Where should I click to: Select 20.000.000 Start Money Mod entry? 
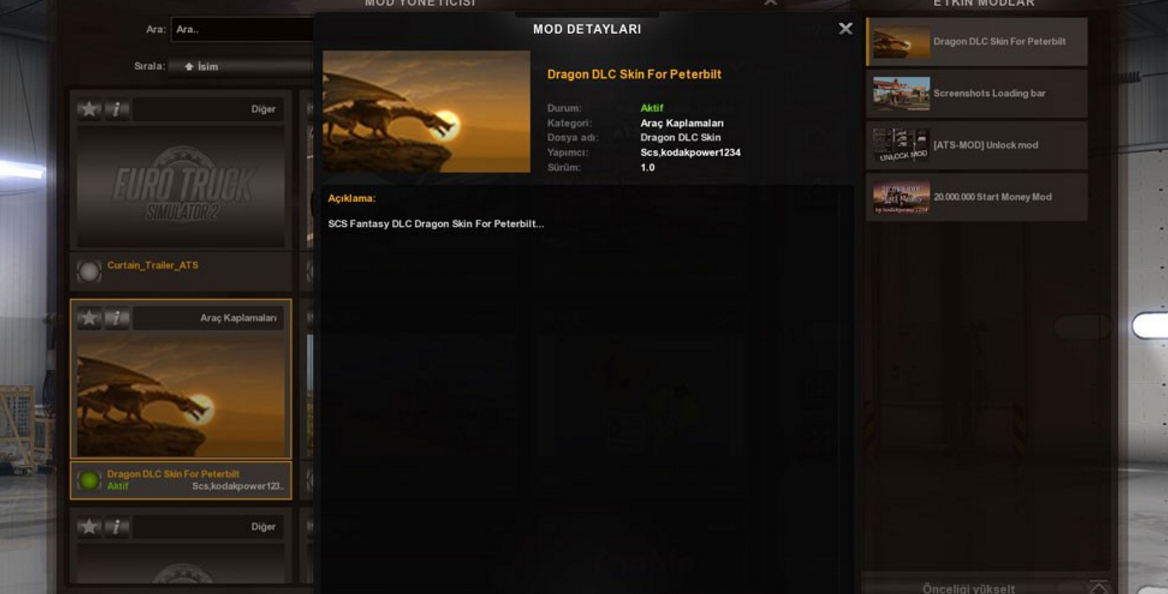[x=977, y=197]
